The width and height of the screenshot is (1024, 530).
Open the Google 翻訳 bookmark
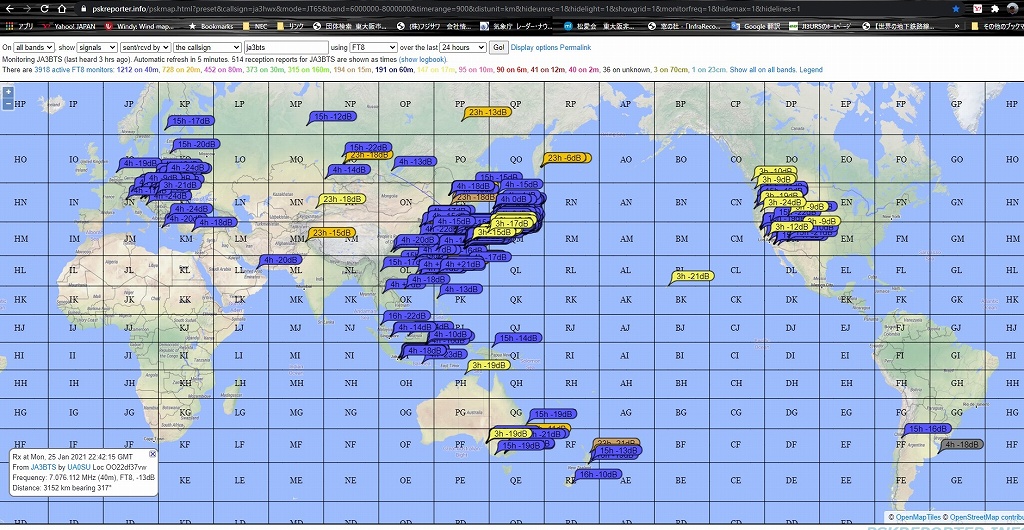(754, 26)
